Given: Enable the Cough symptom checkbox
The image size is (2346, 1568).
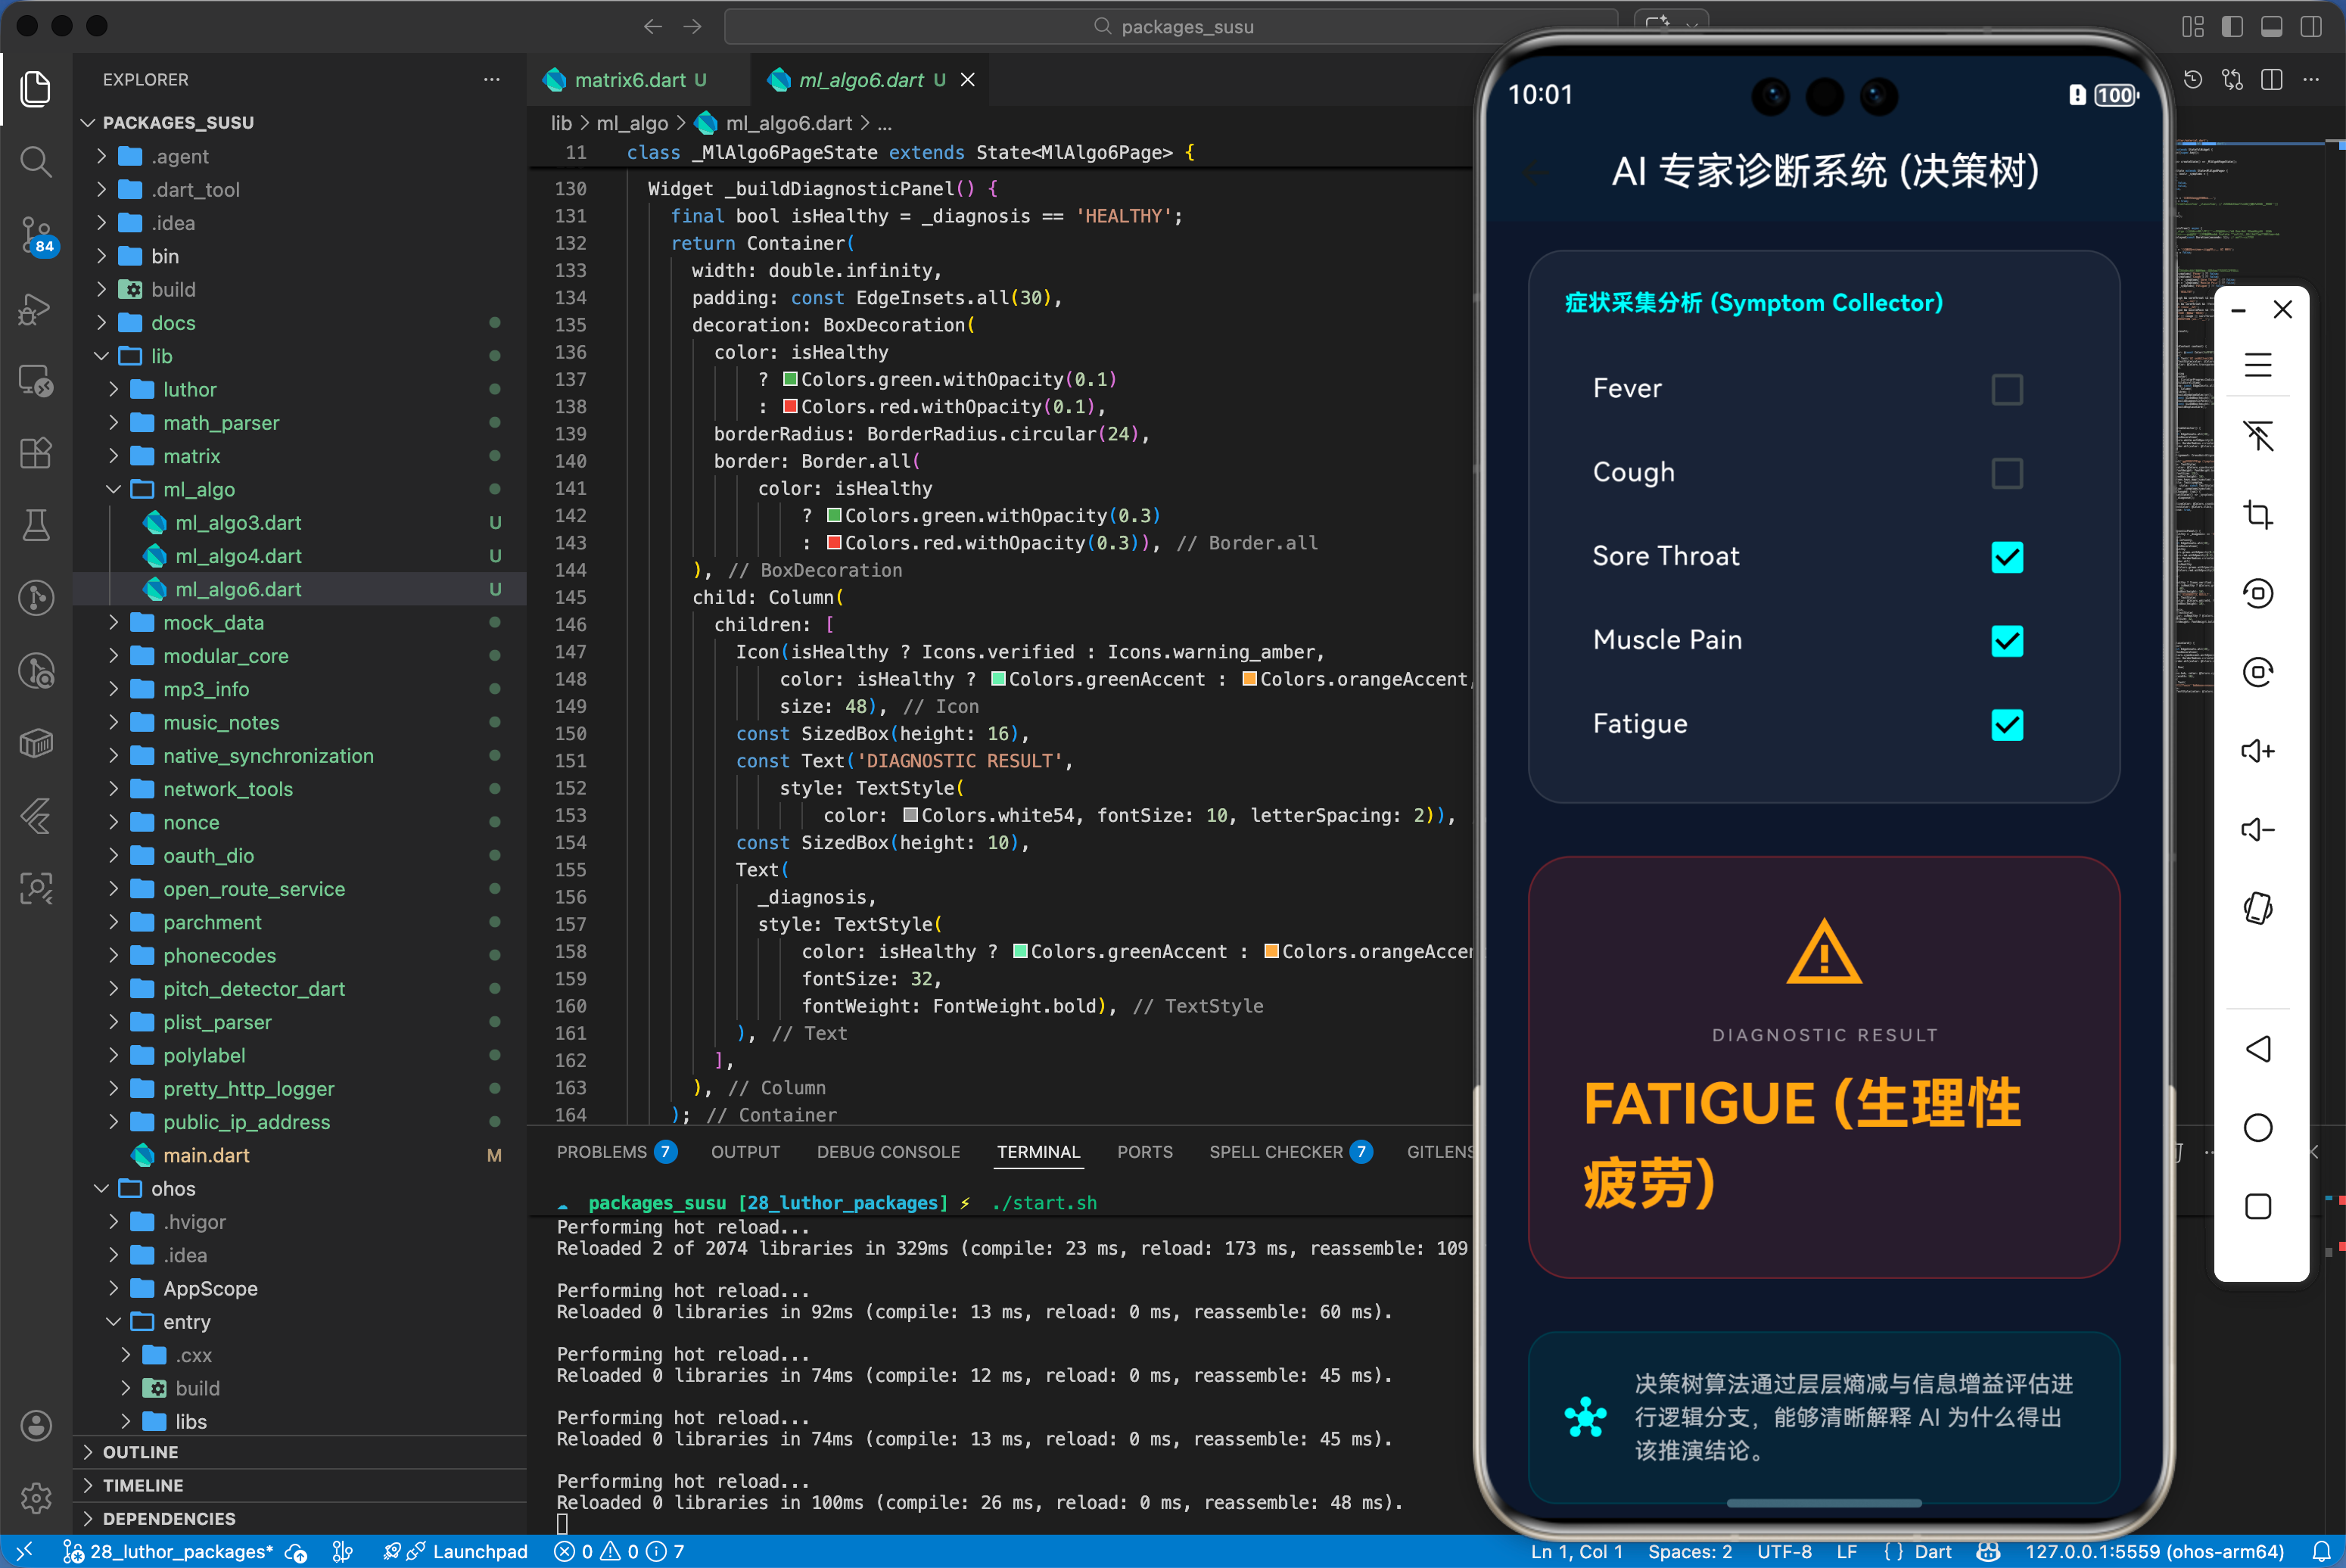Looking at the screenshot, I should [x=2008, y=473].
